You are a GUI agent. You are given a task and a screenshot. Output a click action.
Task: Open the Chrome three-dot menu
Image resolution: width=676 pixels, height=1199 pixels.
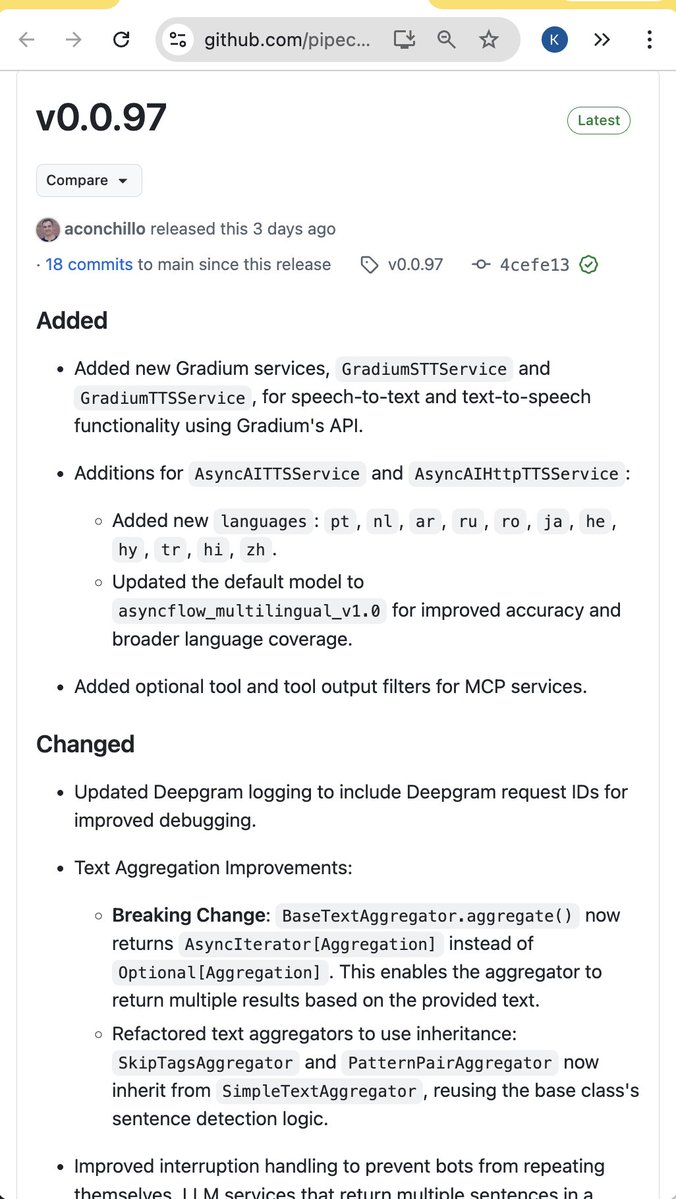pyautogui.click(x=649, y=40)
